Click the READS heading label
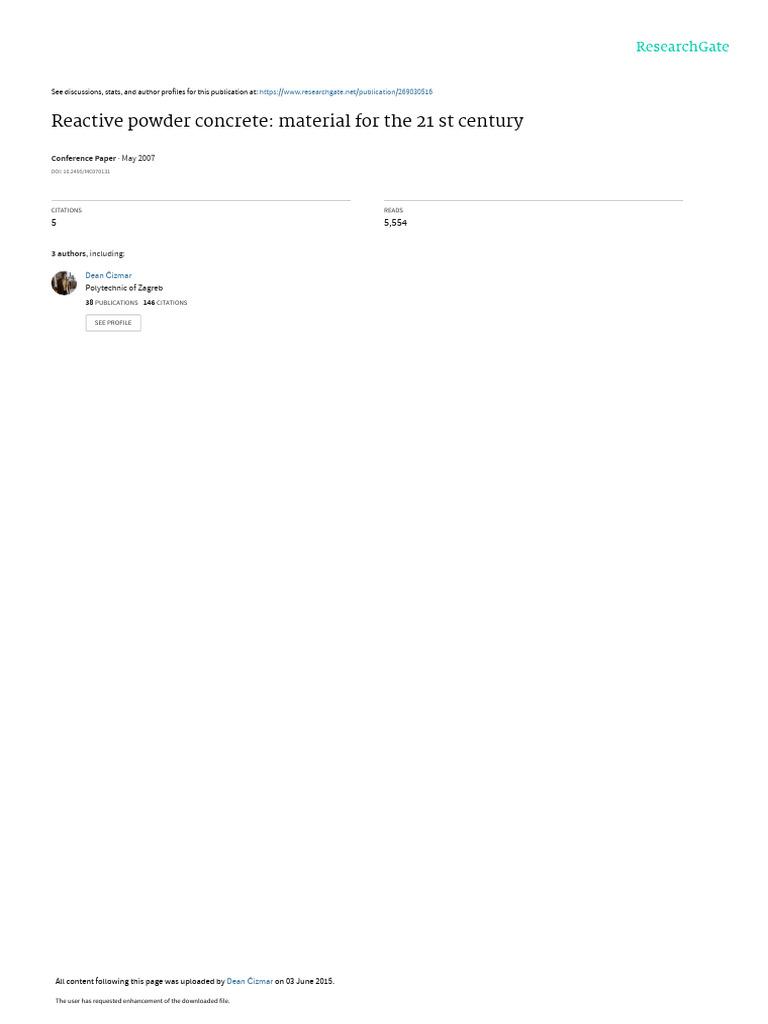 [393, 210]
